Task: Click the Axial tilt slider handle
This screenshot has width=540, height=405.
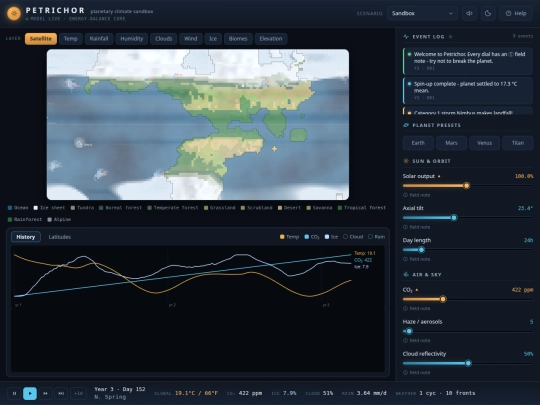Action: coord(454,218)
